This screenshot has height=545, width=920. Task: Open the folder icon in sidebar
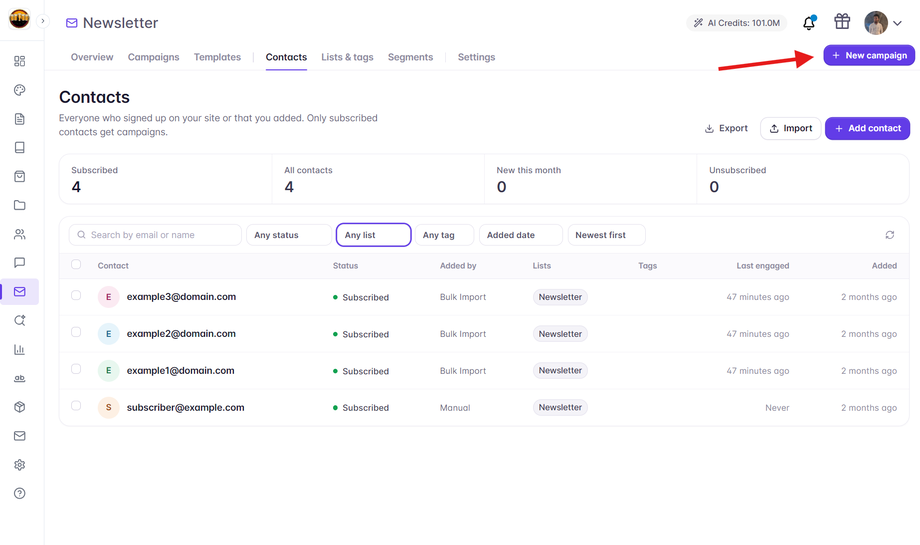19,205
